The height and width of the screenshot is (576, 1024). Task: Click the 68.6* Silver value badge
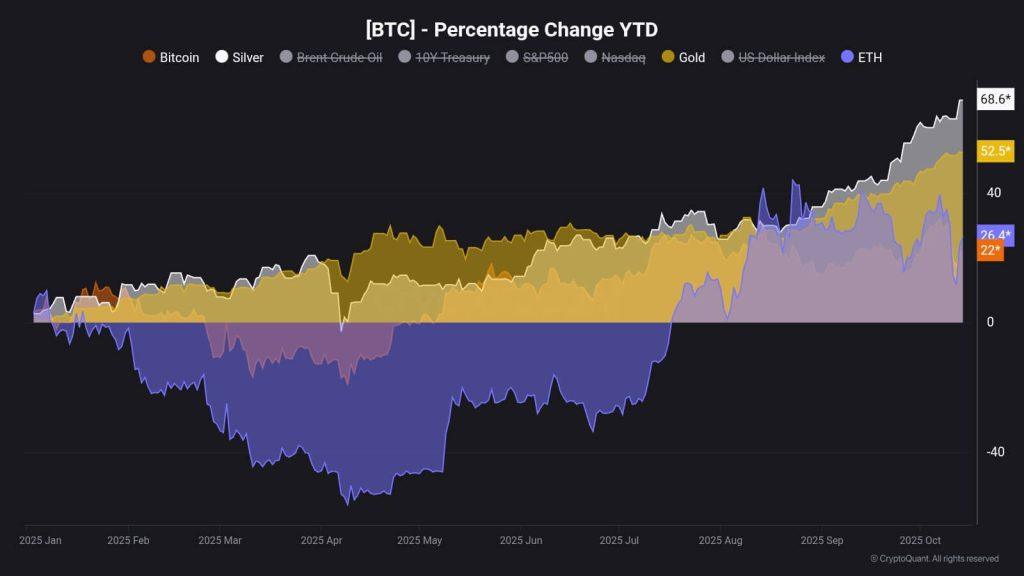pos(996,100)
